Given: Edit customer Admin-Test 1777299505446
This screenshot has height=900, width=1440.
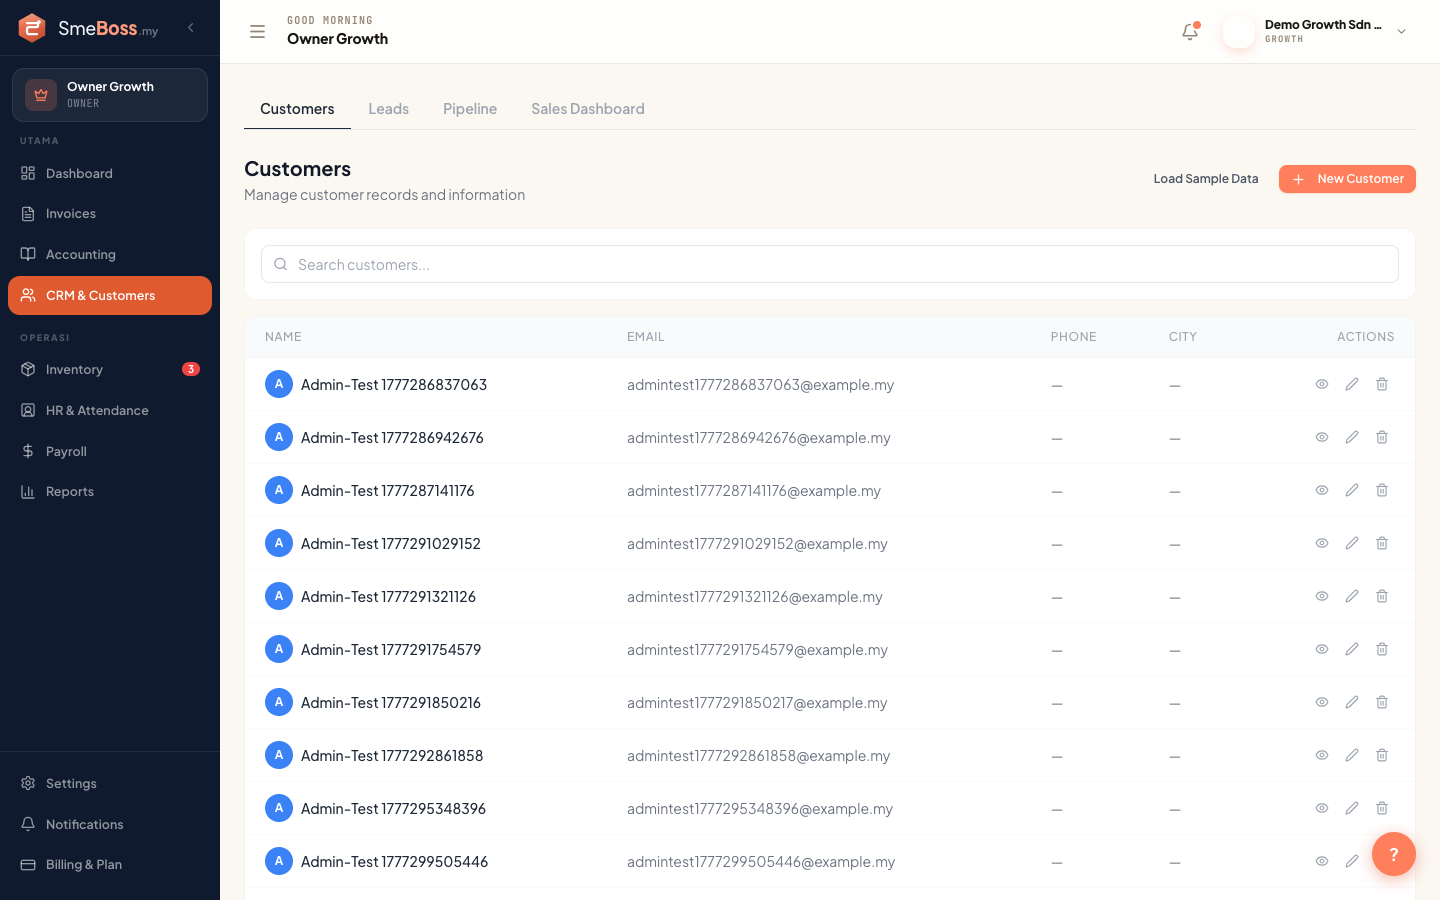Looking at the screenshot, I should pyautogui.click(x=1352, y=861).
